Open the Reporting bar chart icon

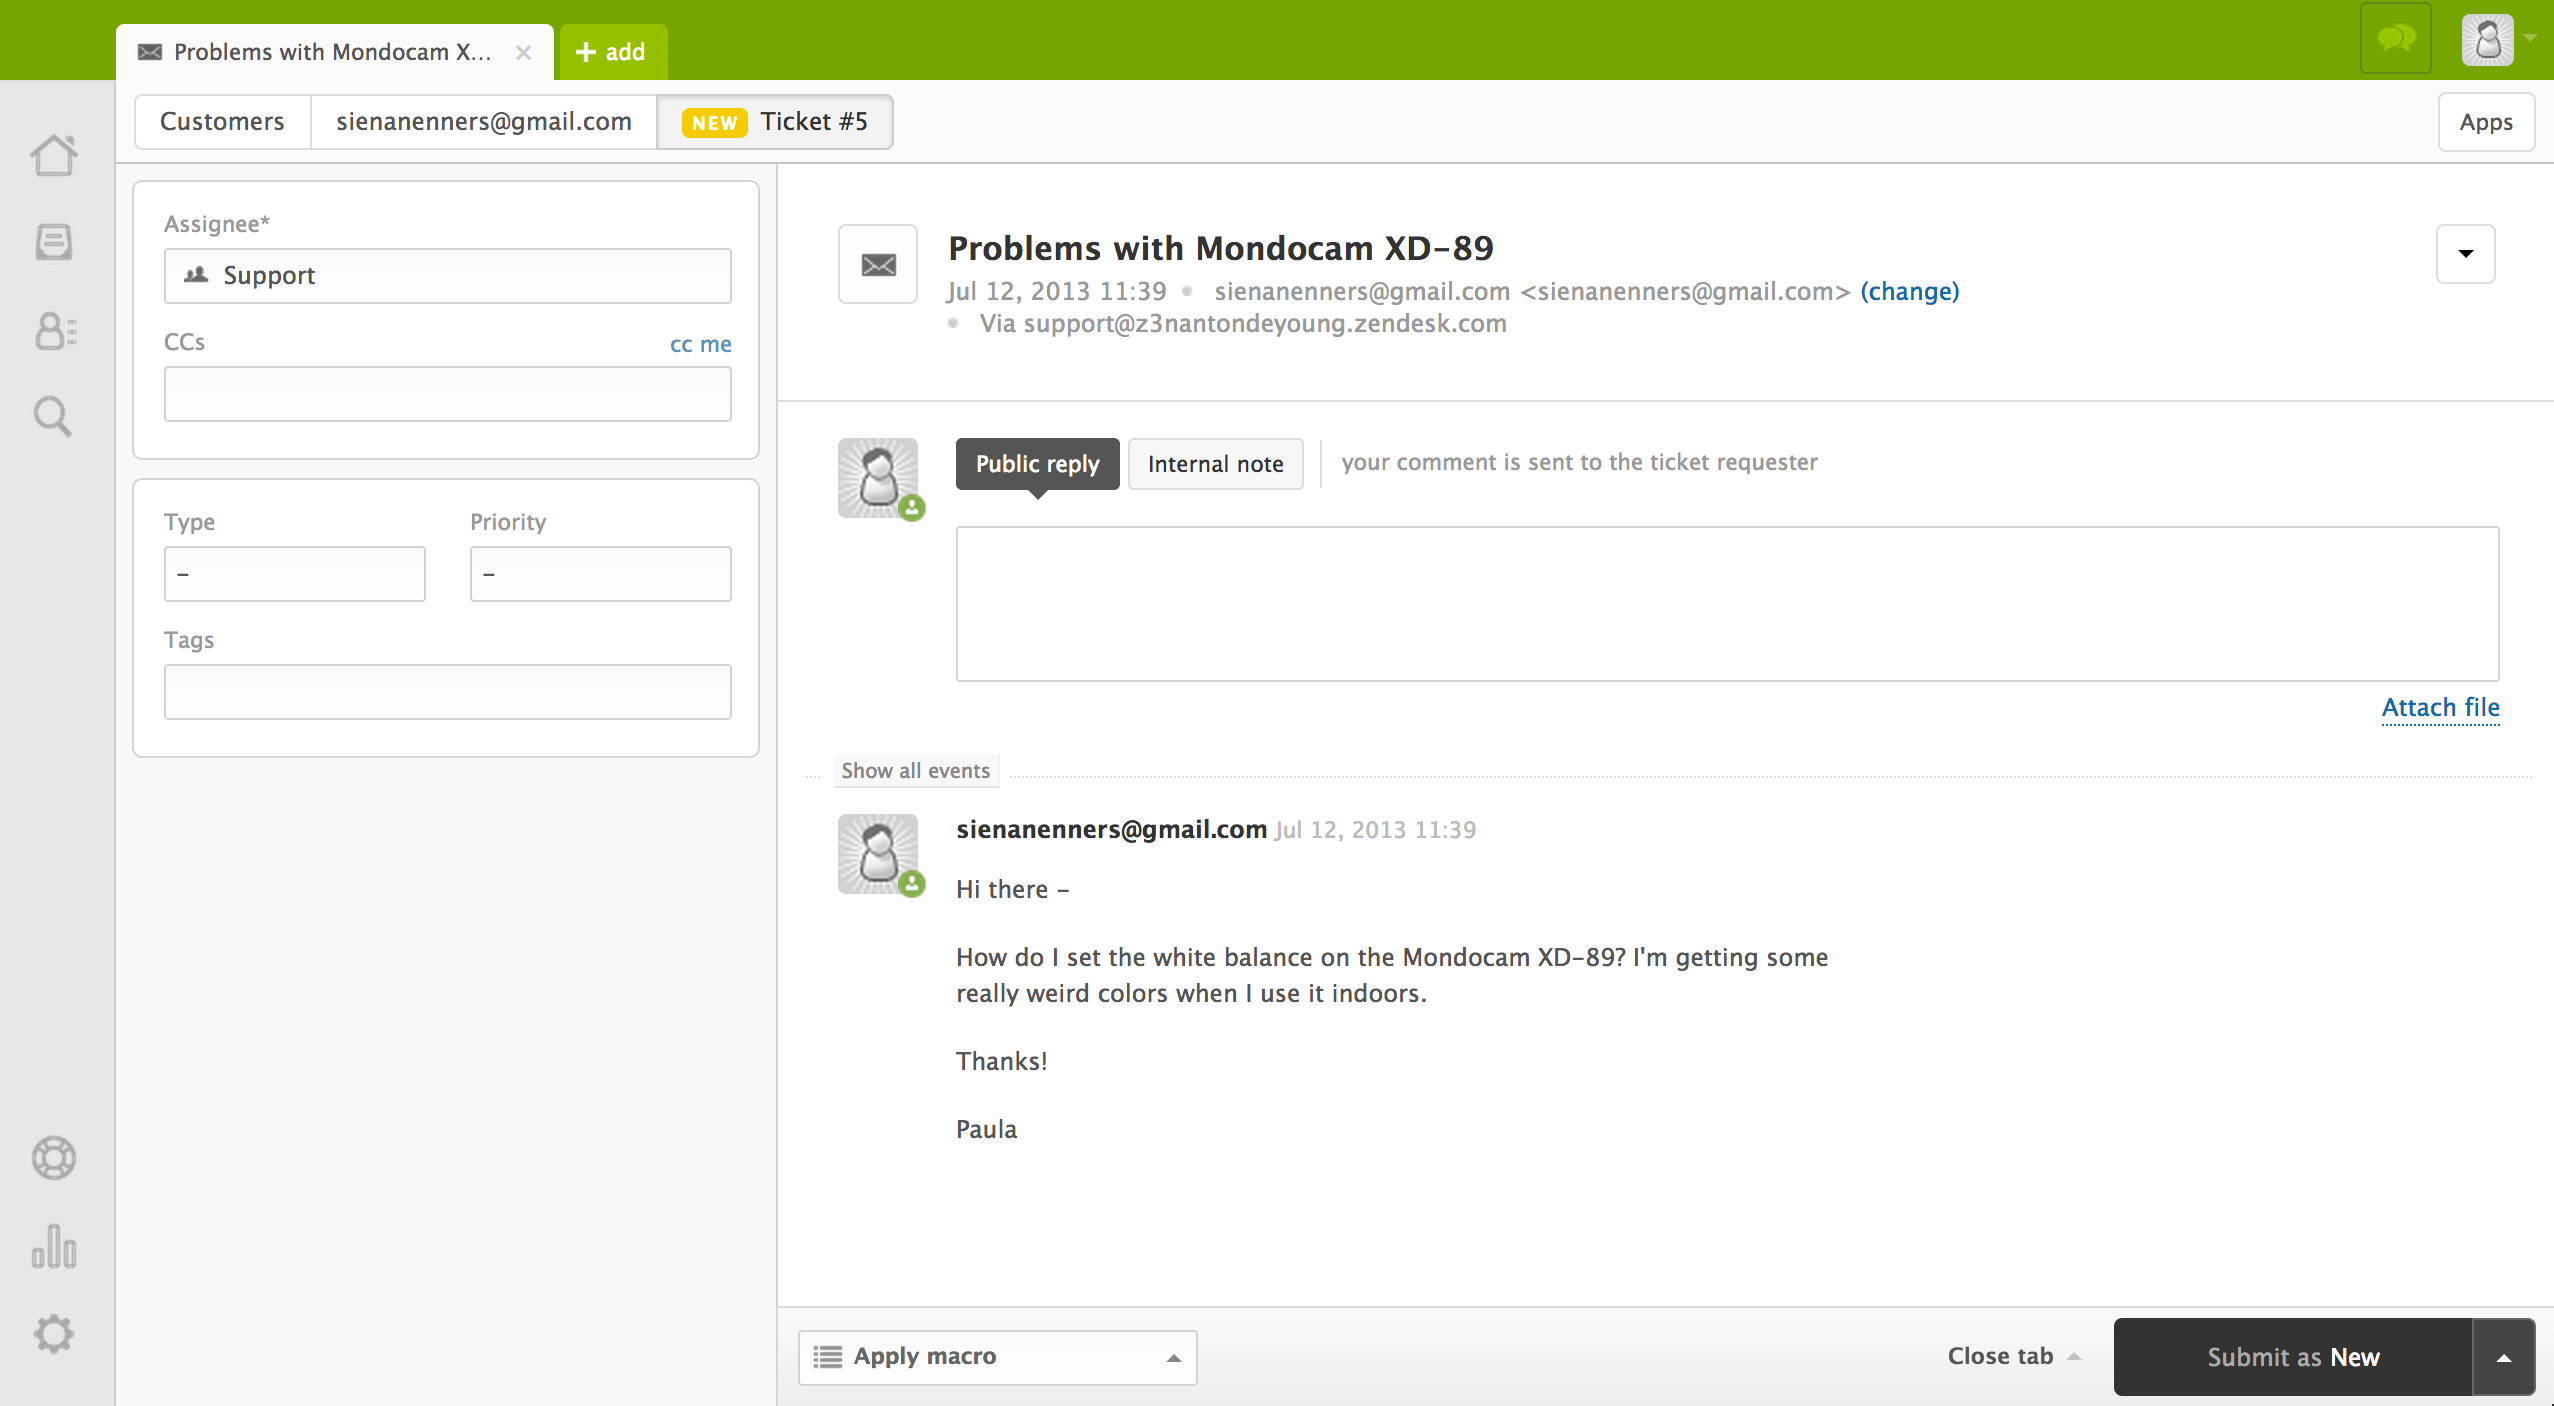54,1246
